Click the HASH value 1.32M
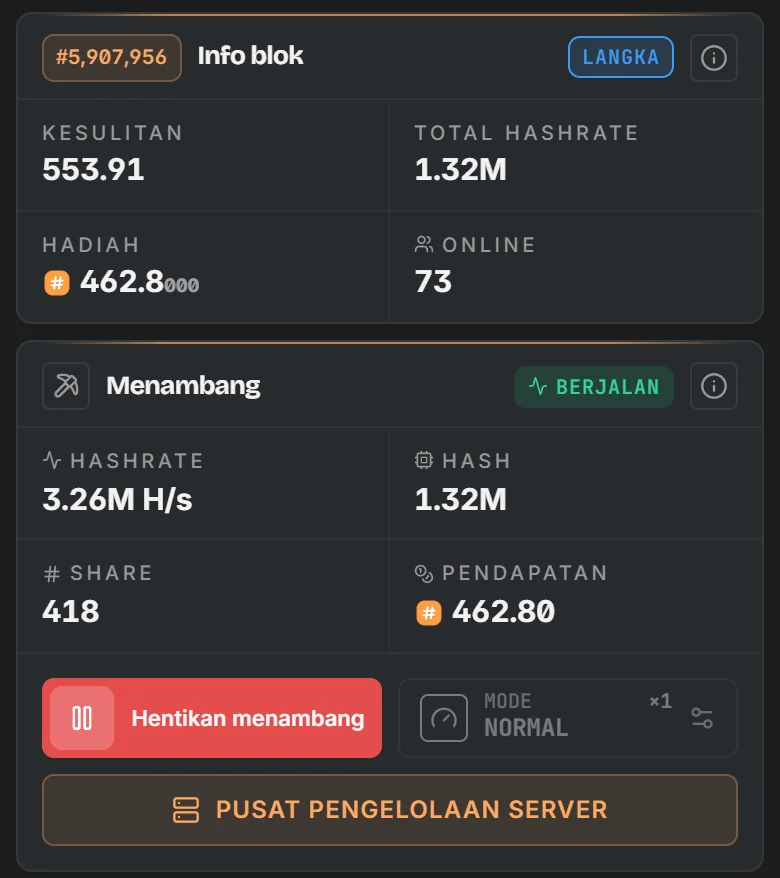The image size is (780, 878). (461, 499)
